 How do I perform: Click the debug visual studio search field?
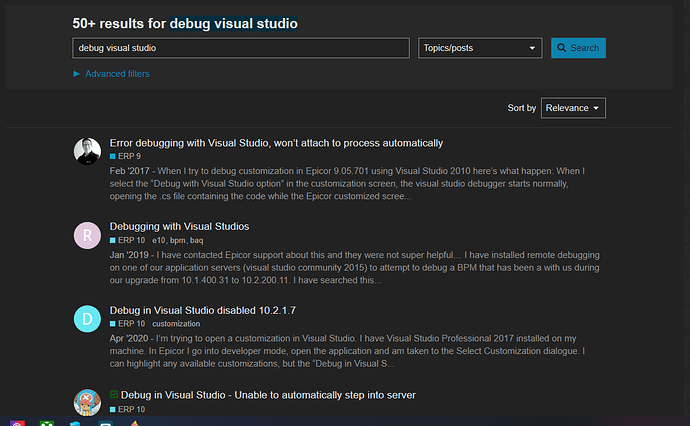[x=241, y=48]
